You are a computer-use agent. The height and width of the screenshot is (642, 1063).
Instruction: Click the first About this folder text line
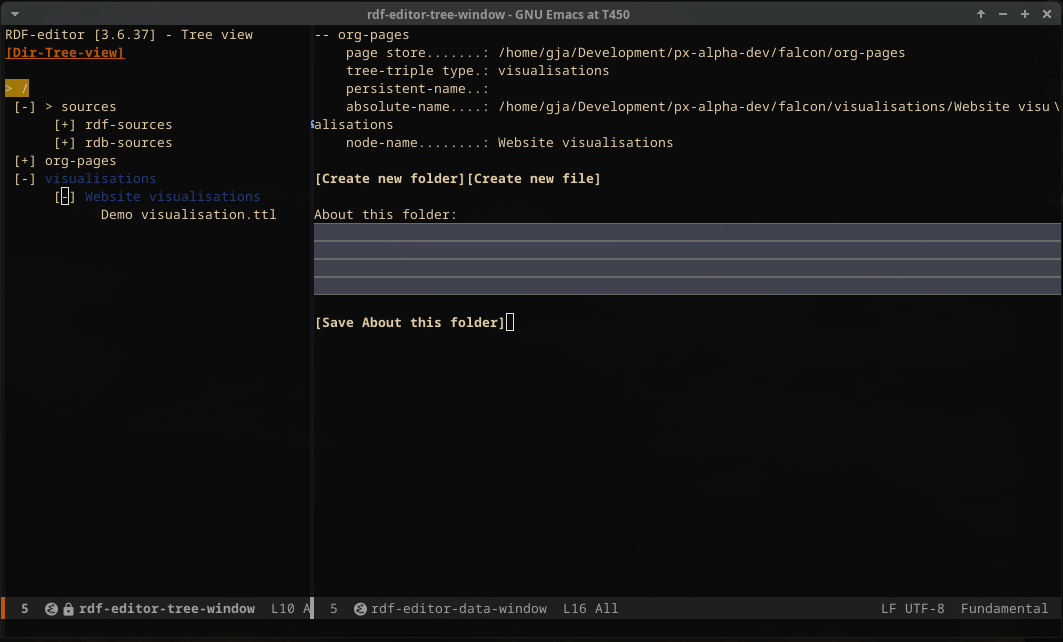tap(686, 232)
